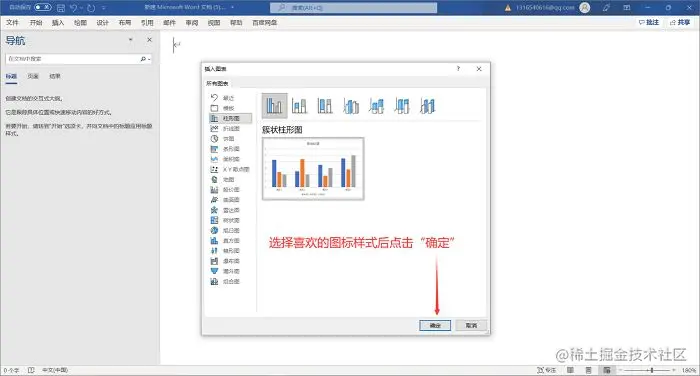700x376 pixels.
Task: Switch to the 布局 (Layout) ribbon tab
Action: pyautogui.click(x=125, y=22)
